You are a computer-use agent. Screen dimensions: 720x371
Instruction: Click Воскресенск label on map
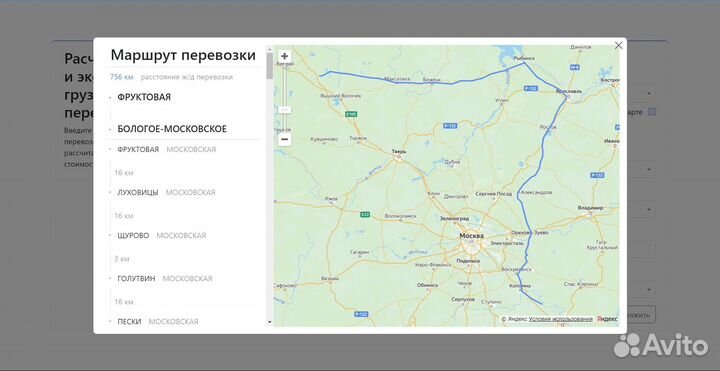517,269
